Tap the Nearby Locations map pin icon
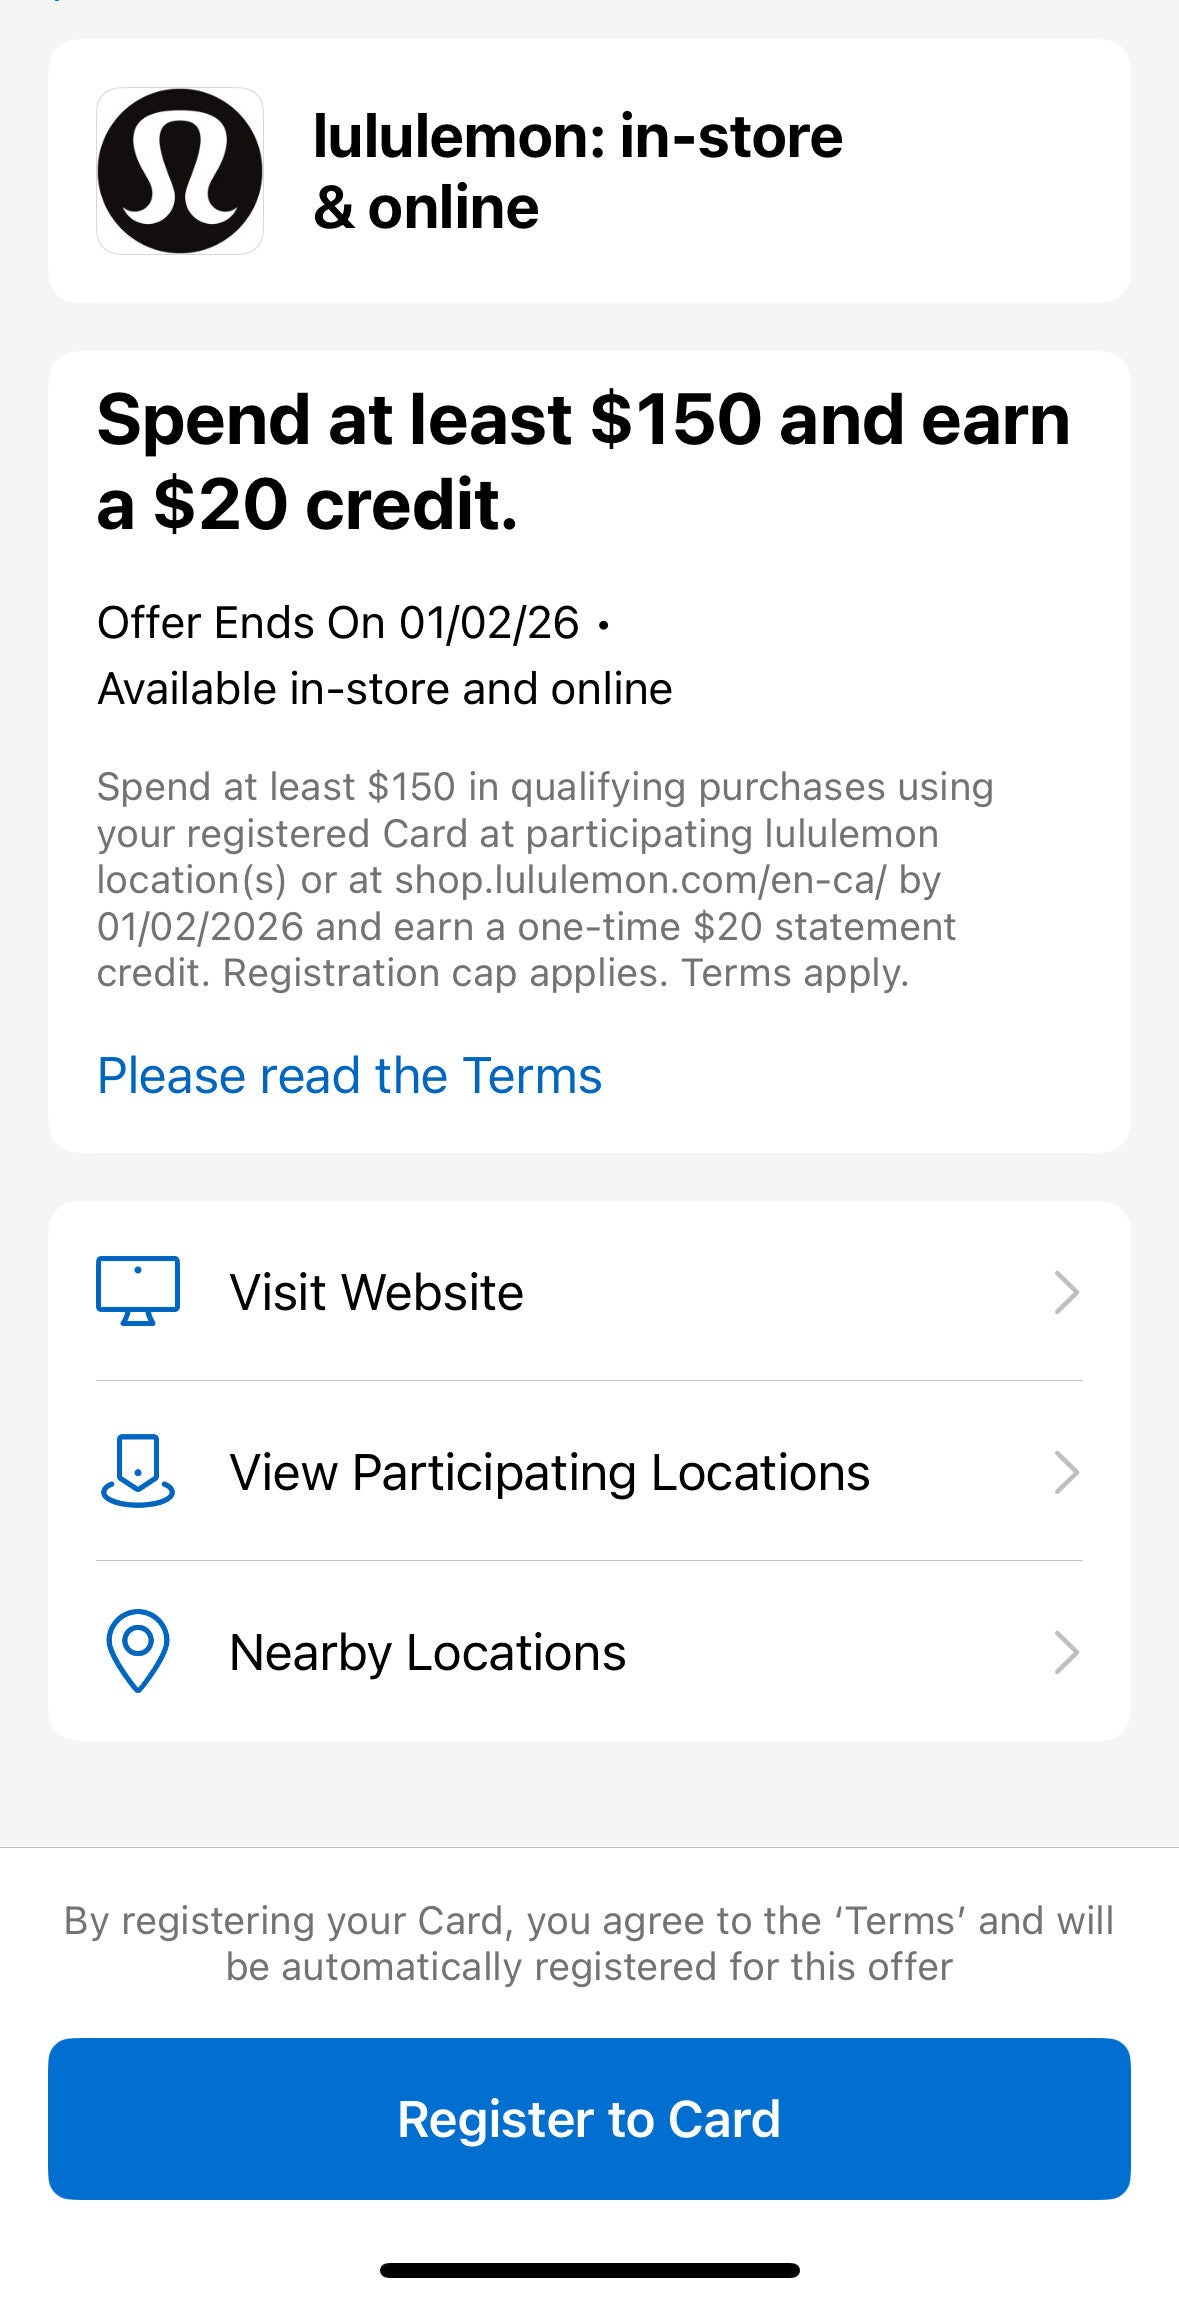The image size is (1179, 2302). [x=138, y=1651]
